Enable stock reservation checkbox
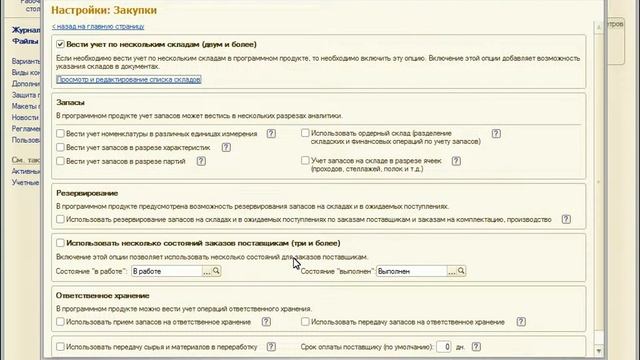 (x=60, y=219)
